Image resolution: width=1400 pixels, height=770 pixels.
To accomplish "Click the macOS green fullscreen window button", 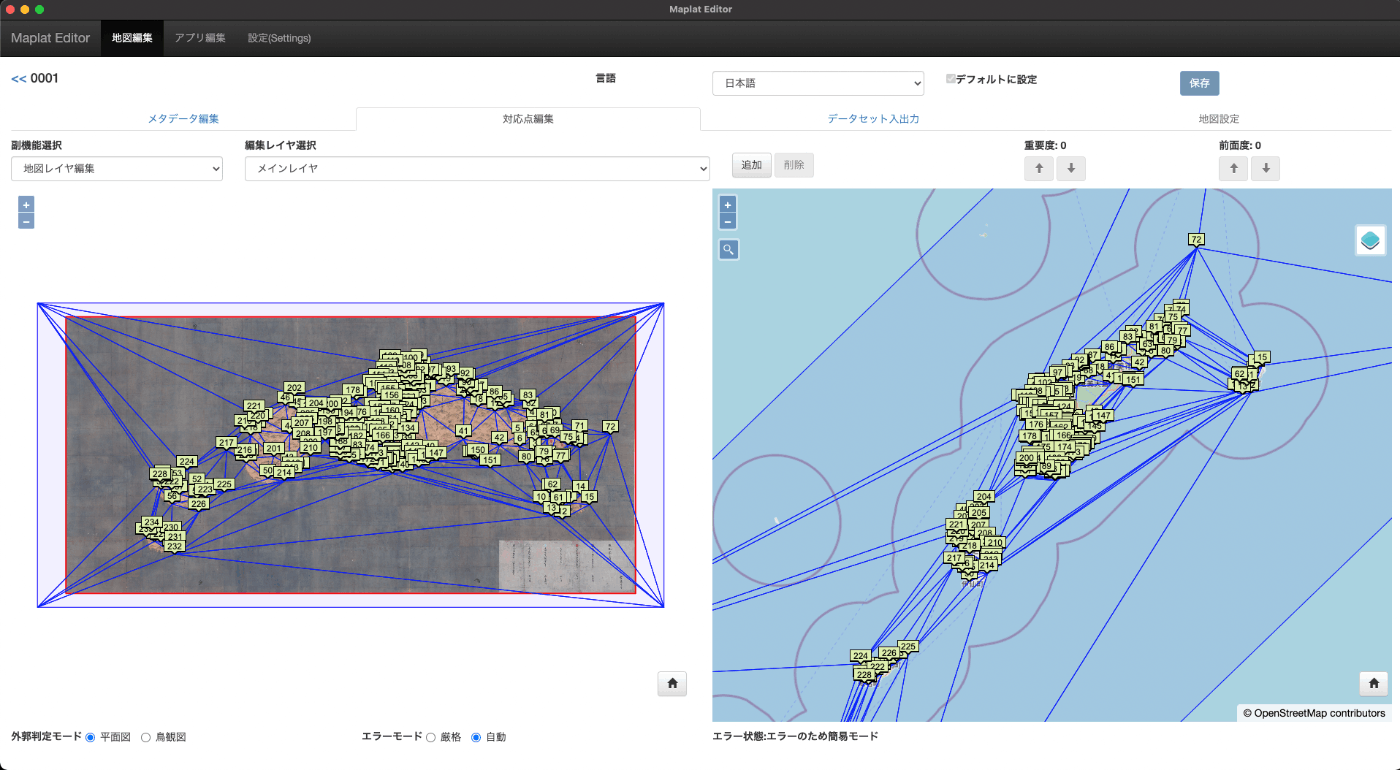I will coord(39,9).
